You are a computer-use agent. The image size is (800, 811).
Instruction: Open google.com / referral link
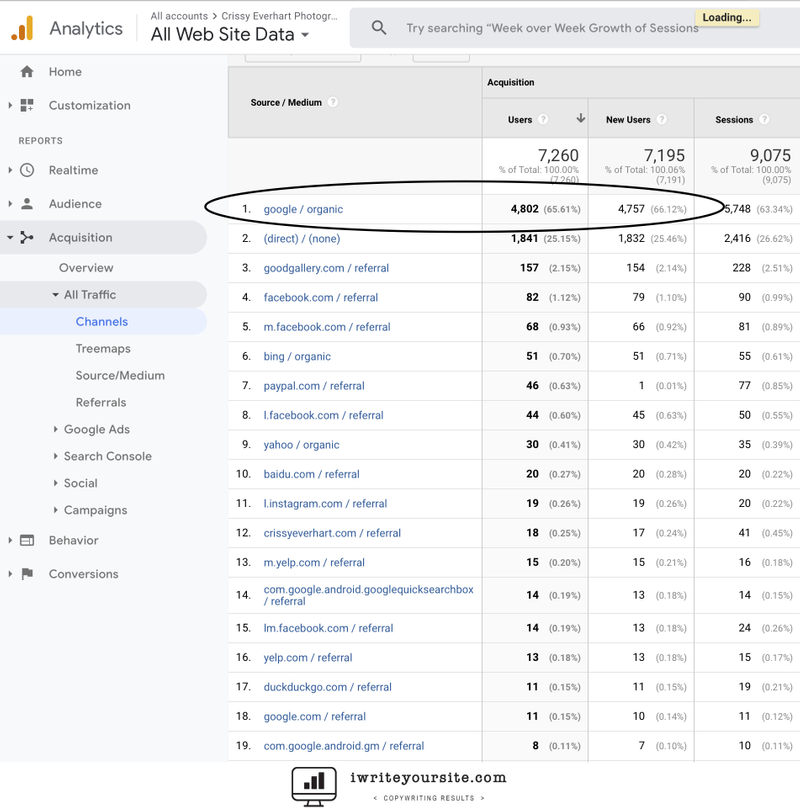coord(314,717)
